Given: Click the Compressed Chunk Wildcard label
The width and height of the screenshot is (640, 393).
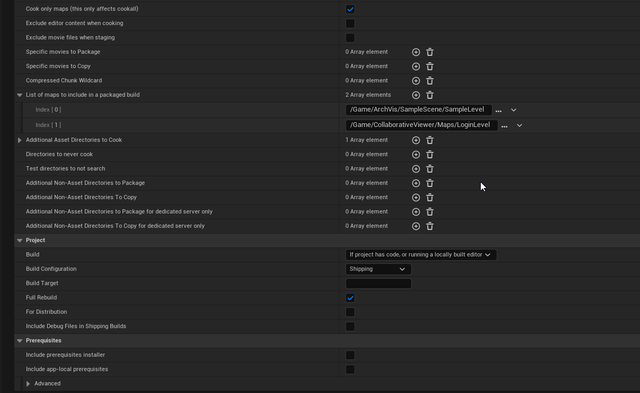Looking at the screenshot, I should click(x=64, y=80).
